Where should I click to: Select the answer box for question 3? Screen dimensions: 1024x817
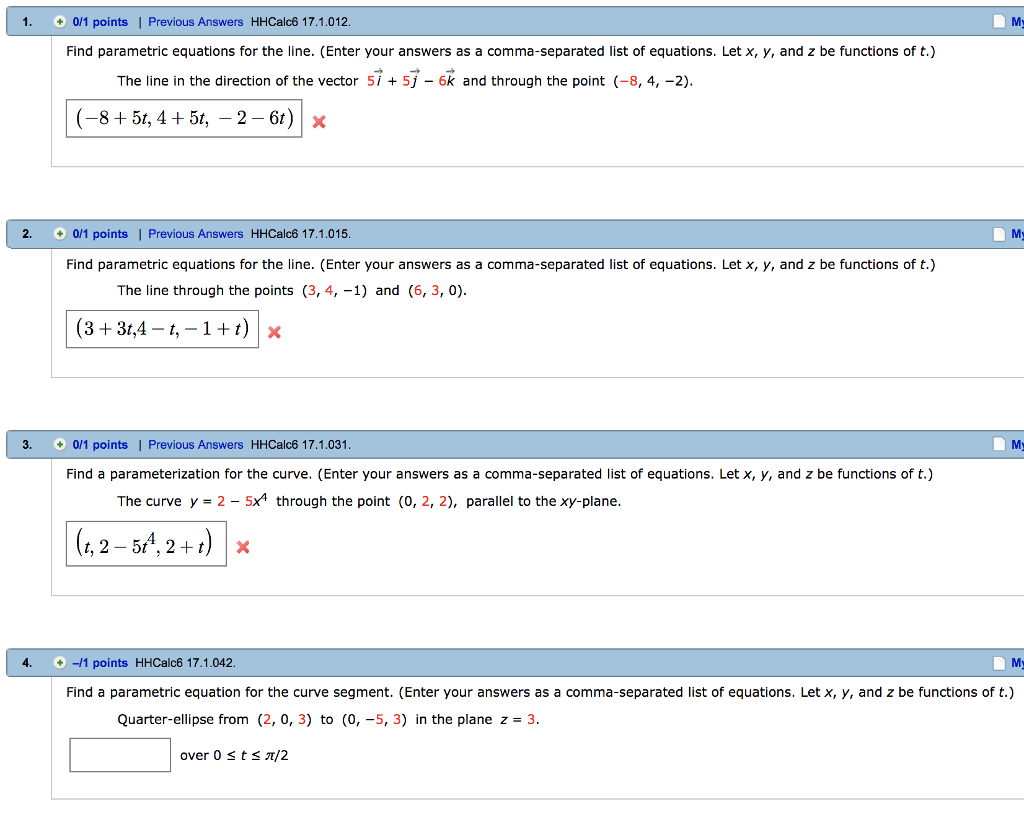click(146, 543)
